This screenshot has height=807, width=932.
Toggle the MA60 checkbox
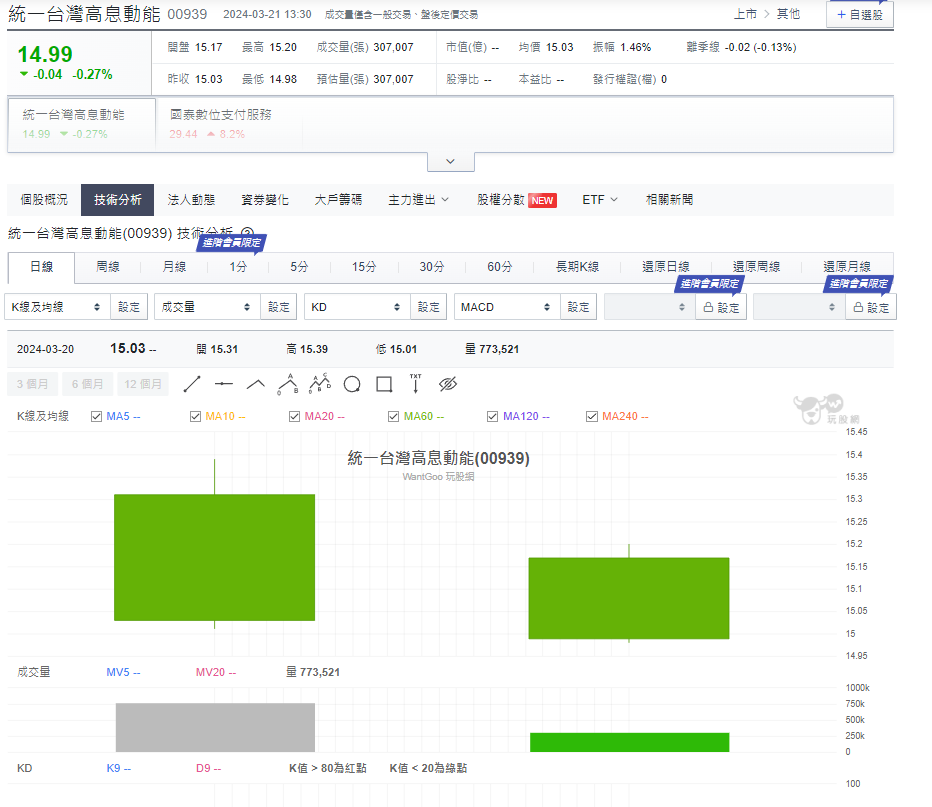point(393,417)
